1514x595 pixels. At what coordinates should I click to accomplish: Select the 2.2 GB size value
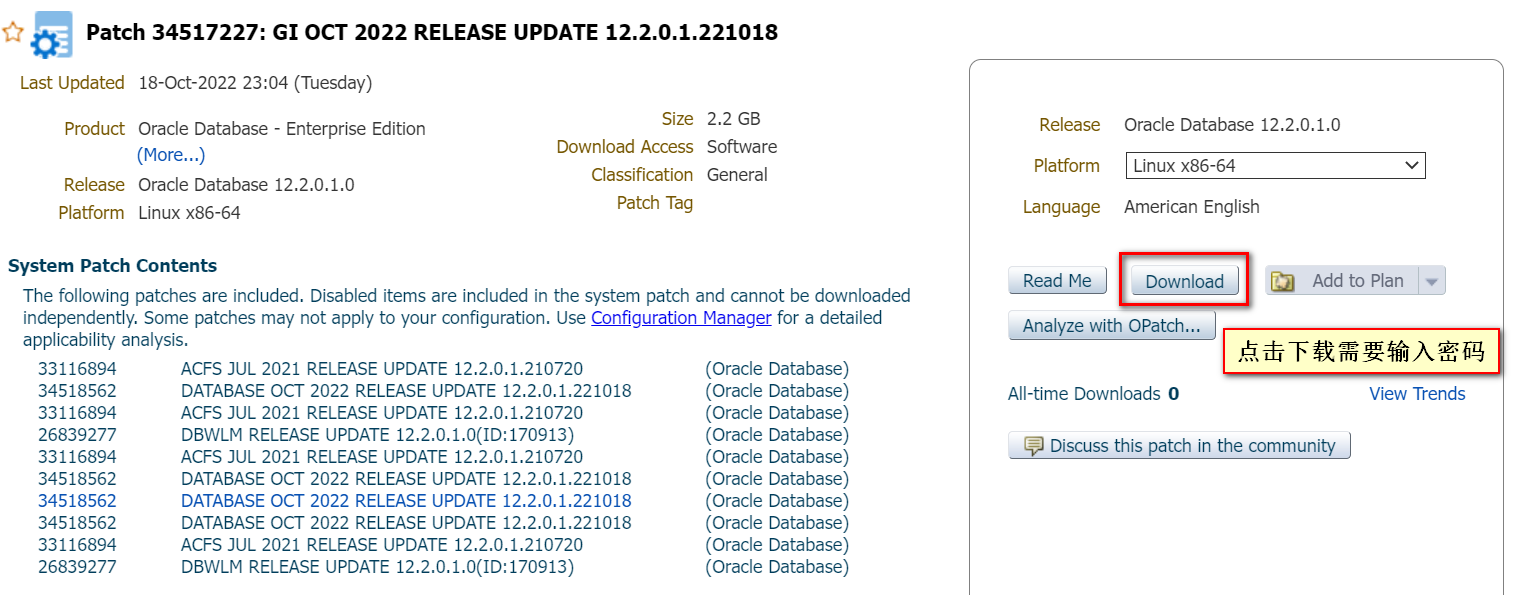pos(734,119)
